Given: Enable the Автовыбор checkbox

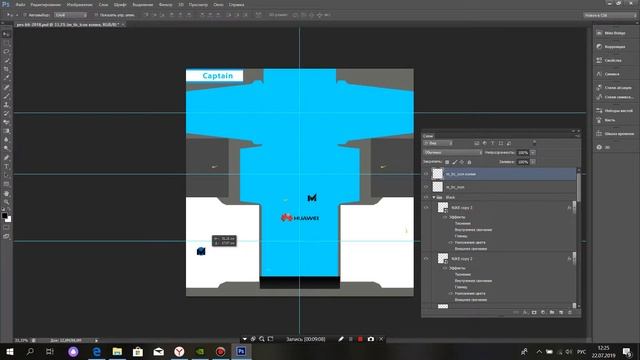Looking at the screenshot, I should click(25, 15).
